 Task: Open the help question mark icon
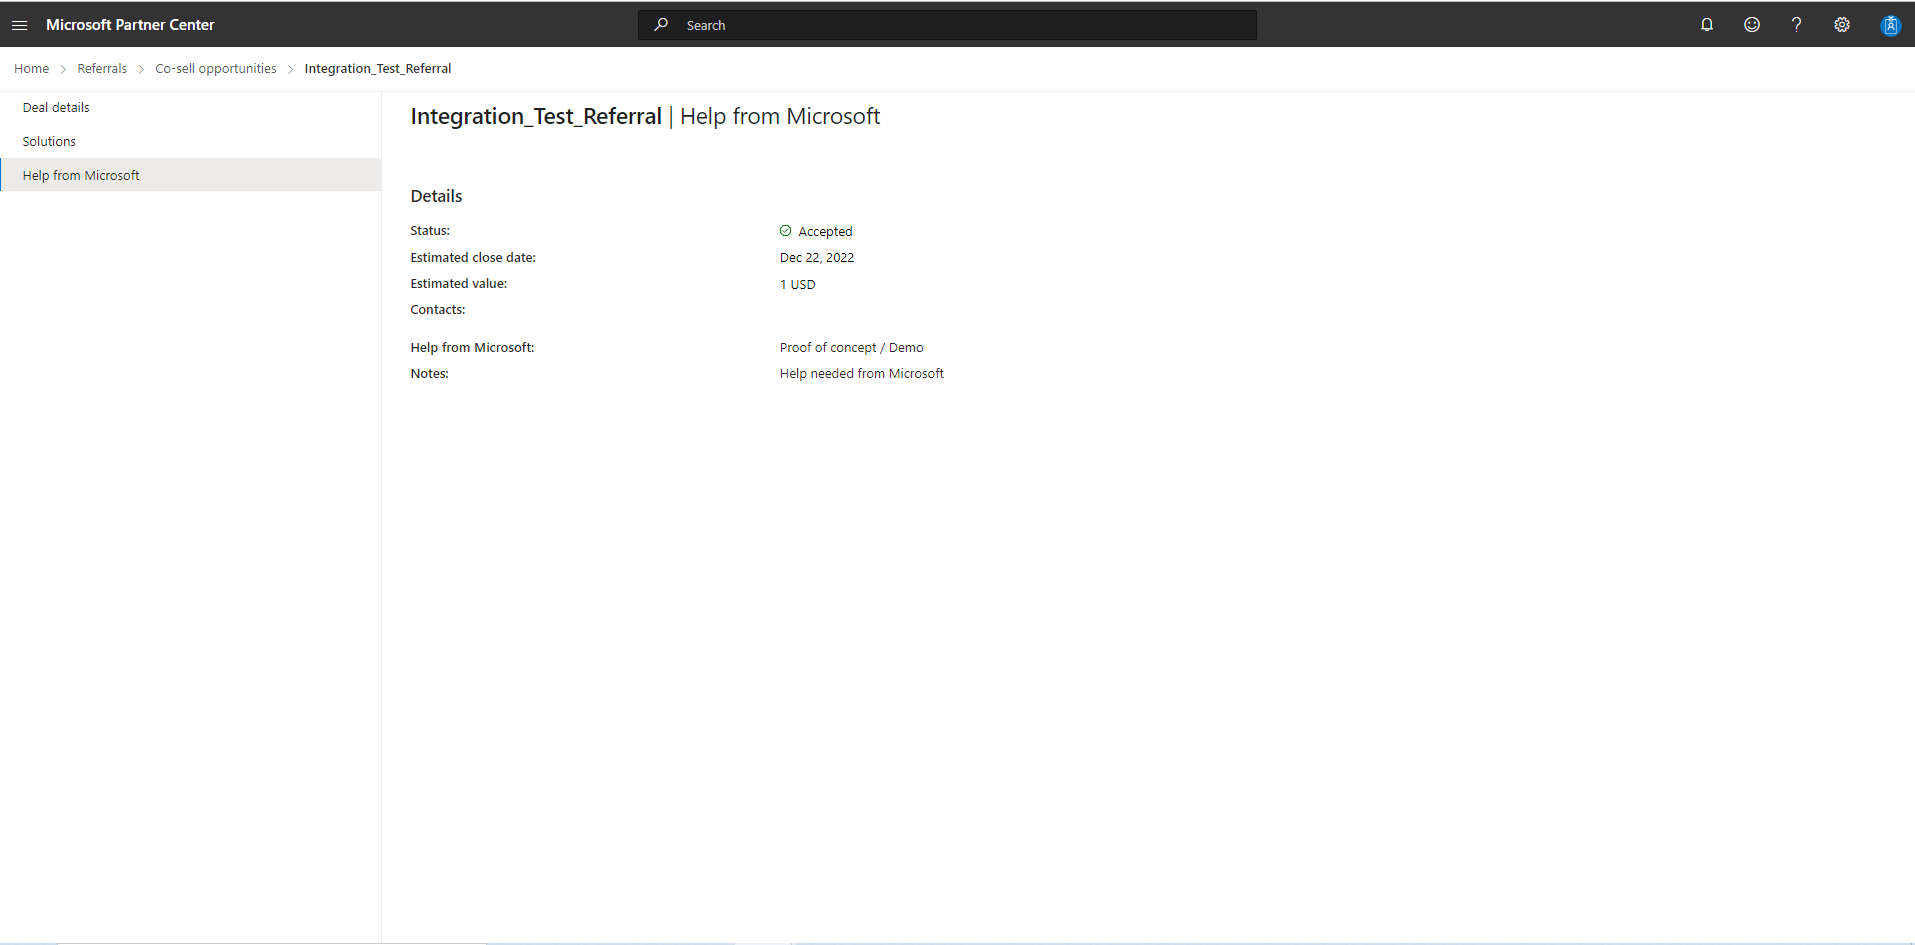pyautogui.click(x=1797, y=25)
